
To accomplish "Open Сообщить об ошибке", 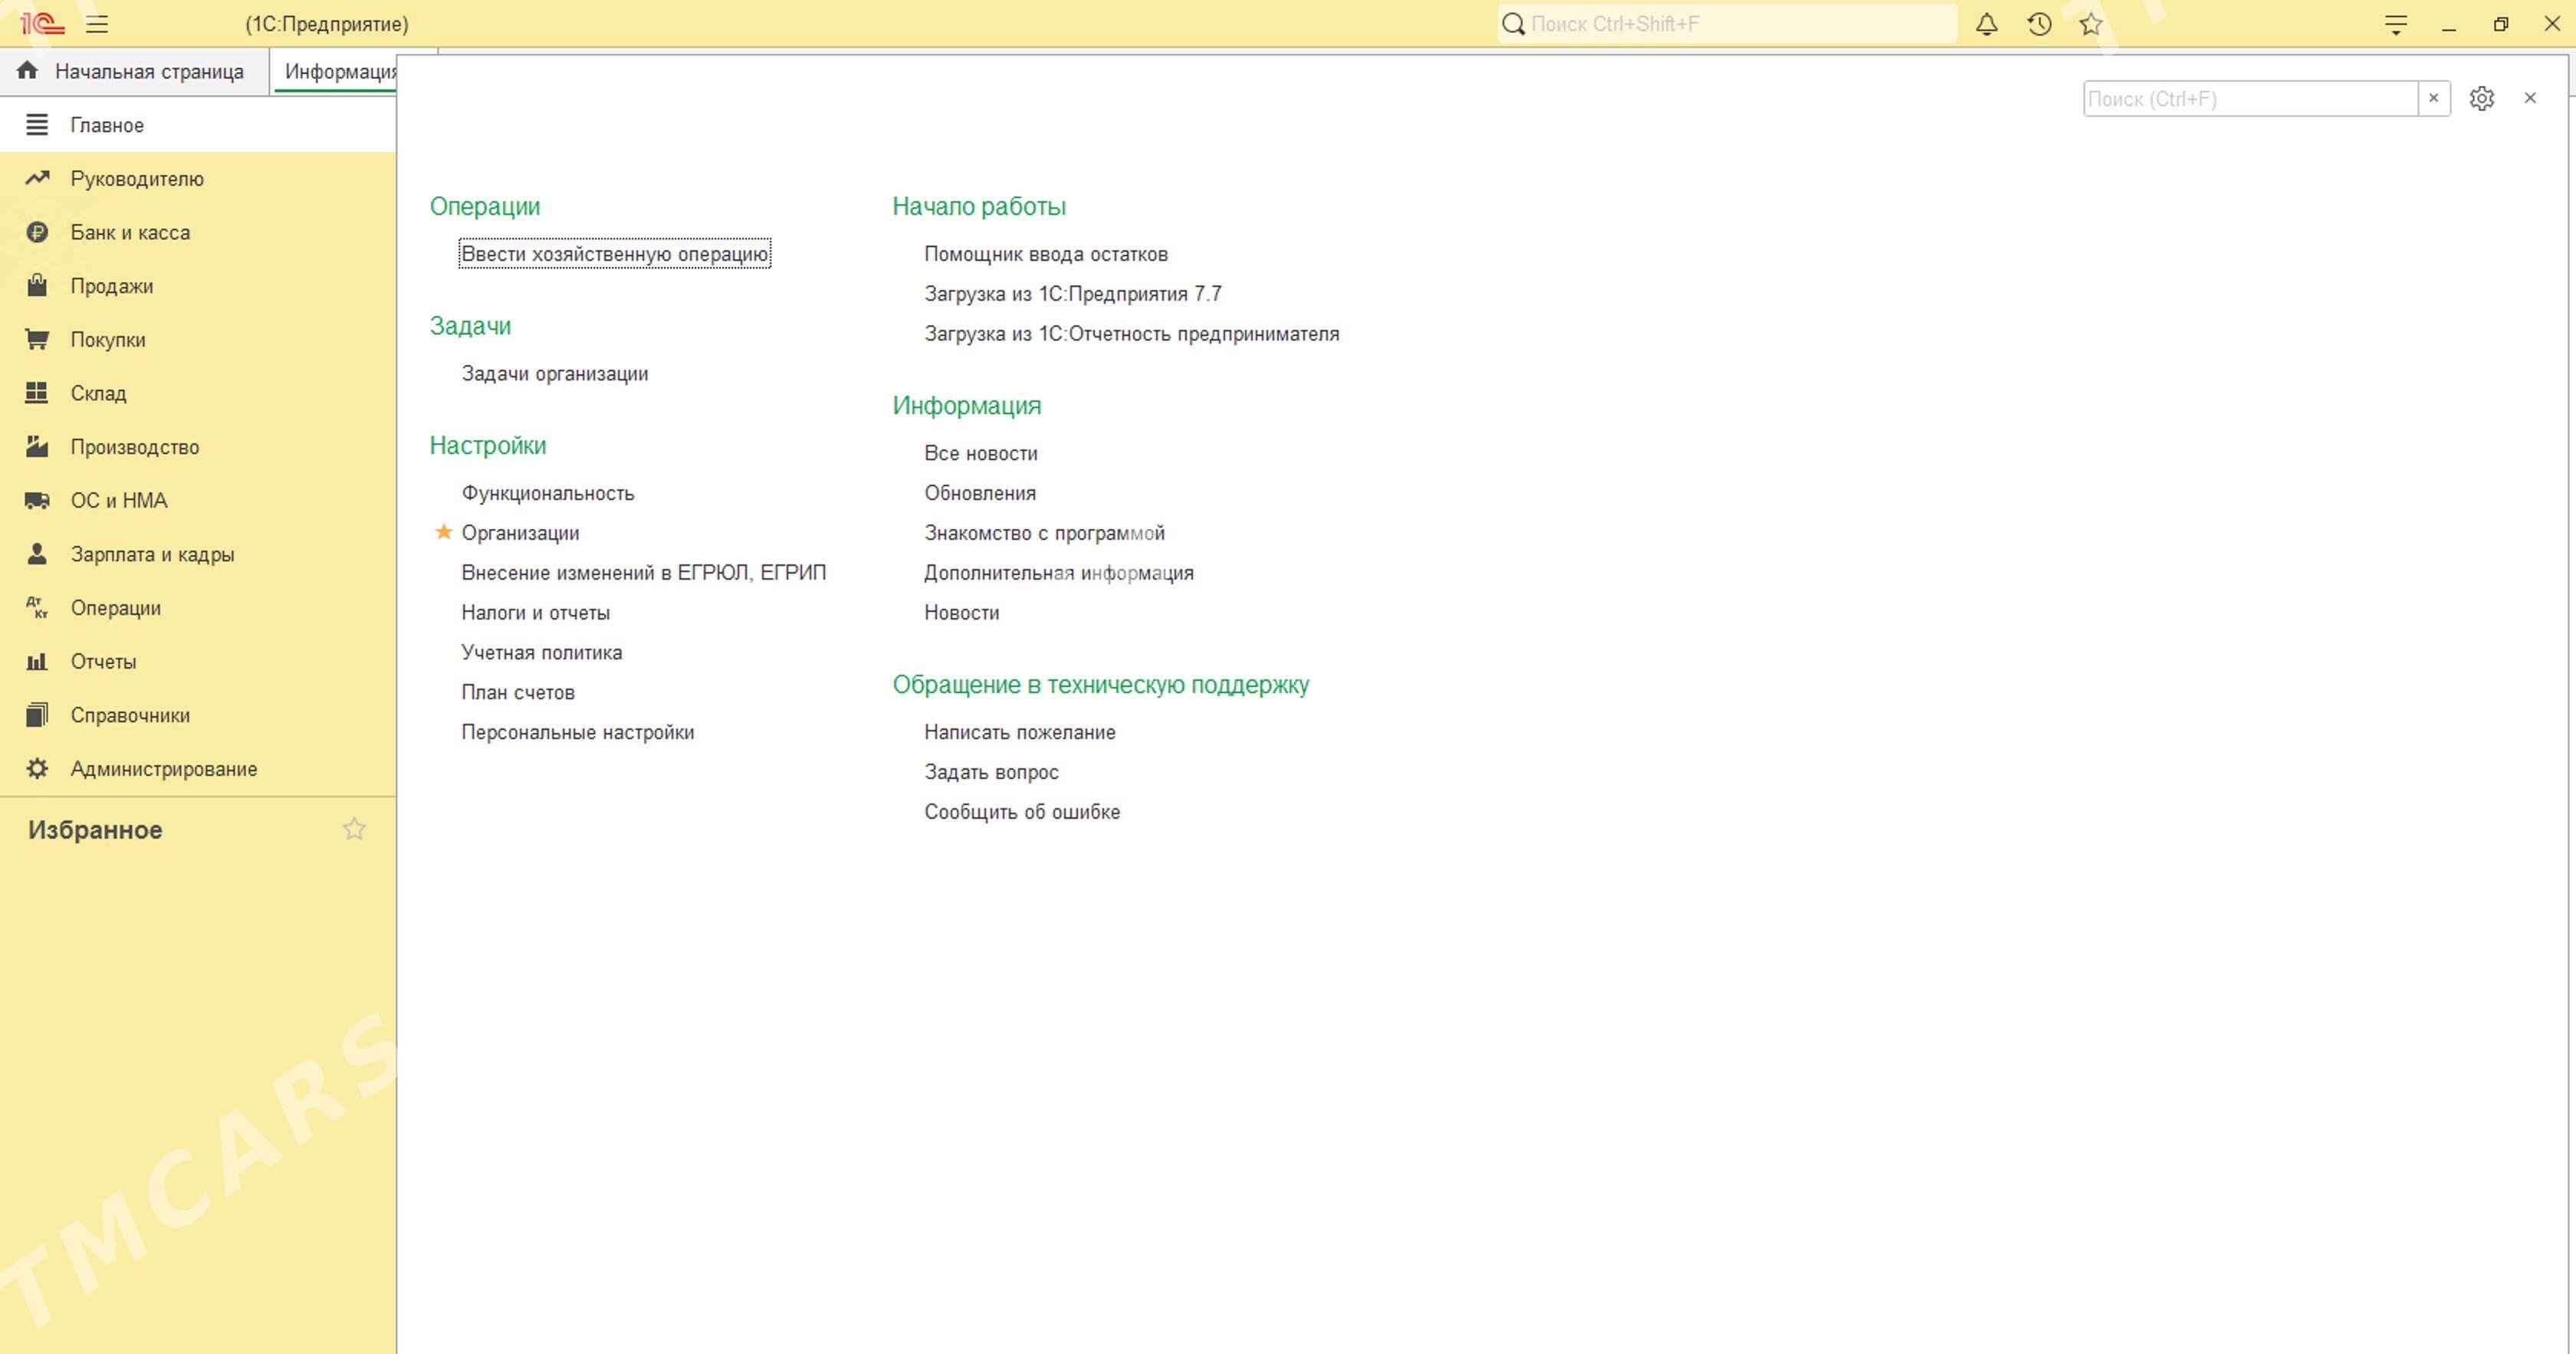I will [x=1022, y=812].
